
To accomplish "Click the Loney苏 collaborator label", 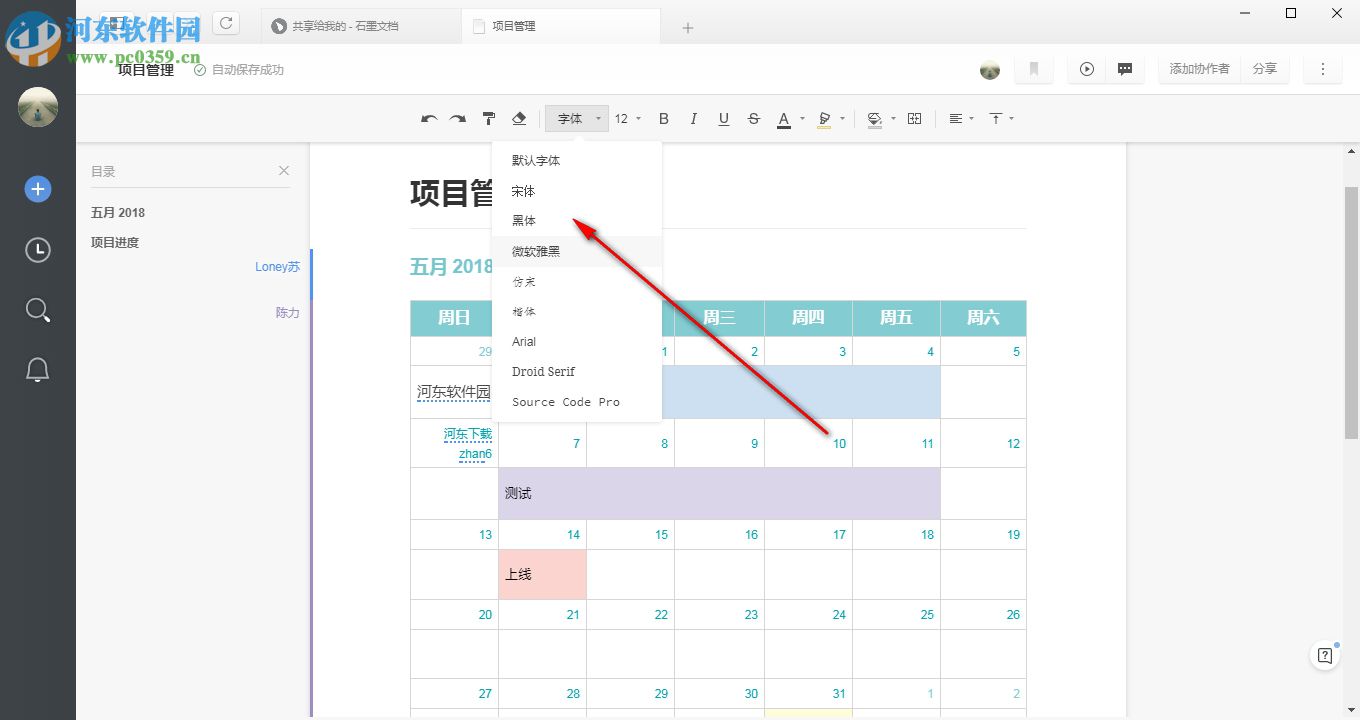I will (x=277, y=267).
